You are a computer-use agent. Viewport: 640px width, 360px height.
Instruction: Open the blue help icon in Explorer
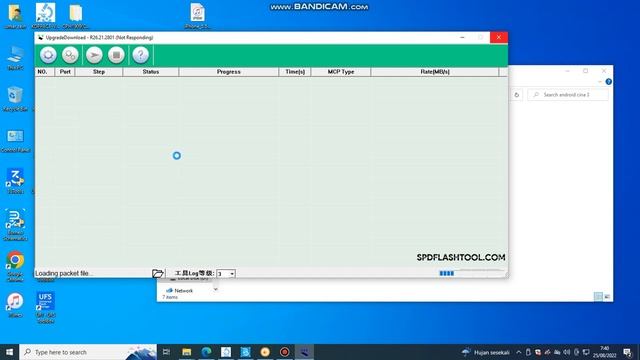(x=608, y=82)
